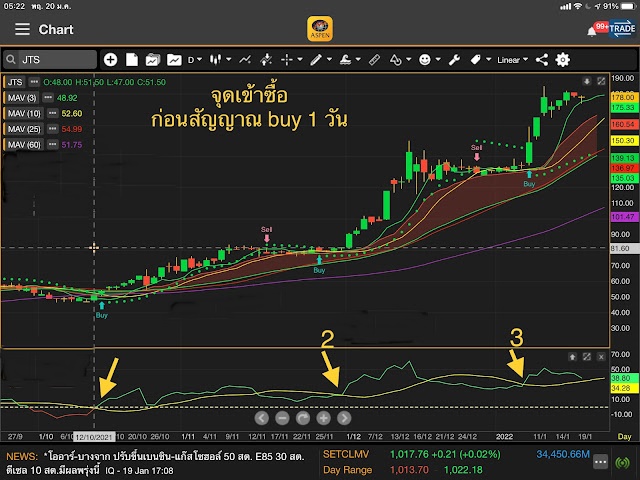
Task: Select the MAV (25) indicator label
Action: point(24,129)
